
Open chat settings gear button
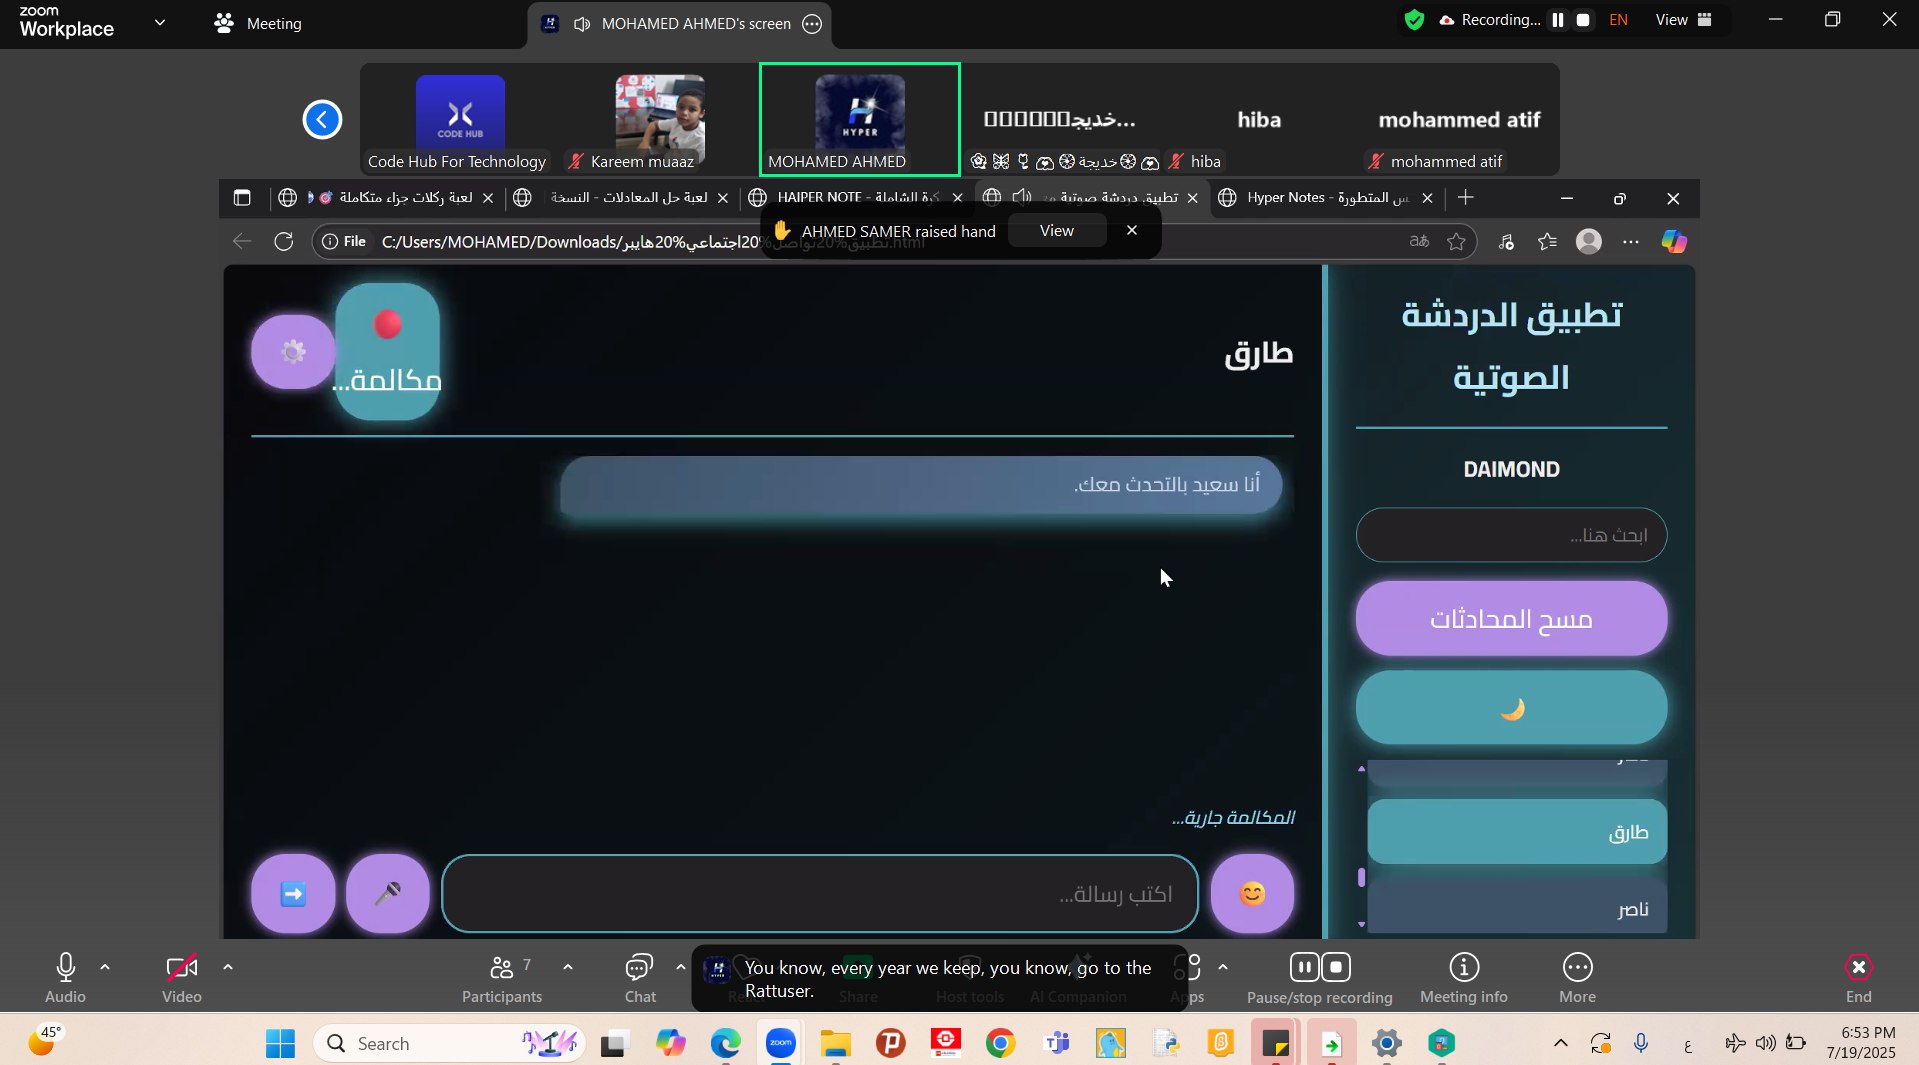click(293, 352)
